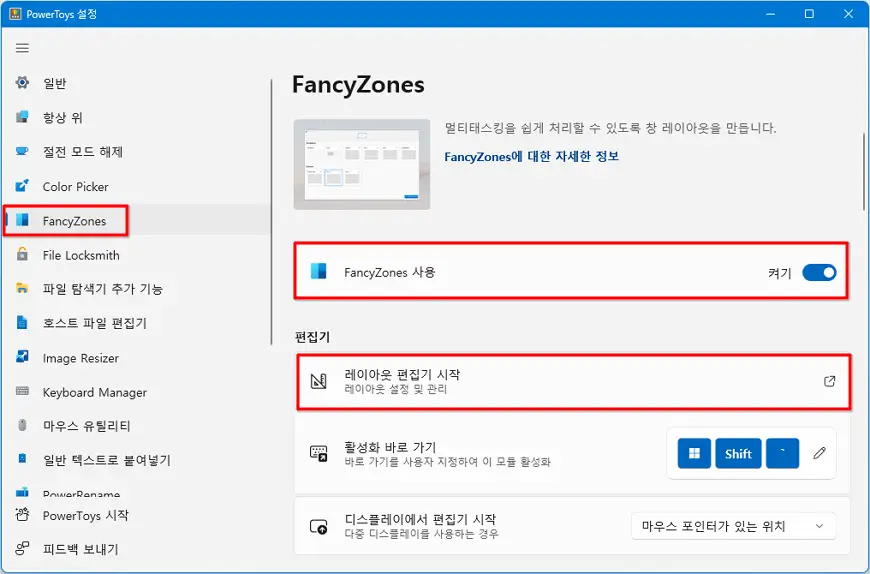Click the 일반 gear icon in sidebar
870x574 pixels.
click(22, 83)
